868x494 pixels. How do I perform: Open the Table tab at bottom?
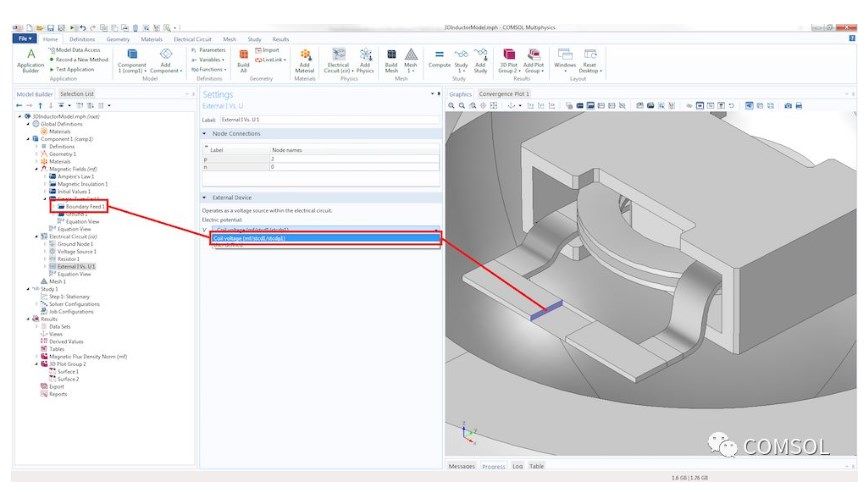536,466
